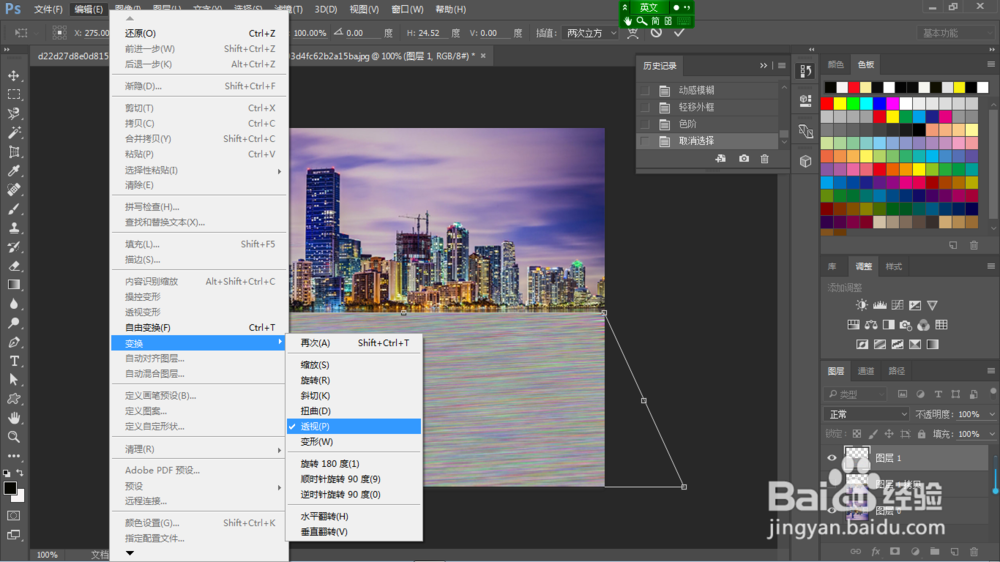Select the Pen tool
The height and width of the screenshot is (562, 1000).
tap(13, 342)
